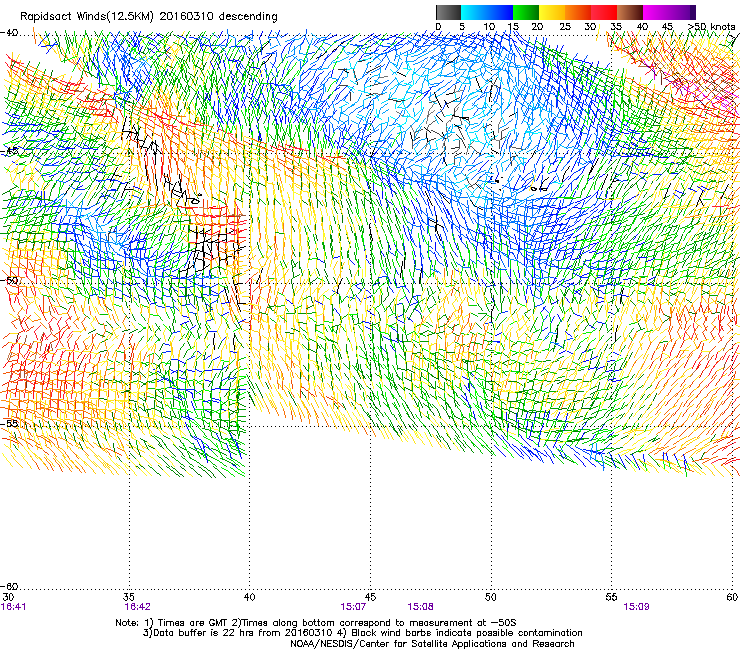This screenshot has width=740, height=650.
Task: Click the '25' label under the color bar
Action: tap(565, 26)
